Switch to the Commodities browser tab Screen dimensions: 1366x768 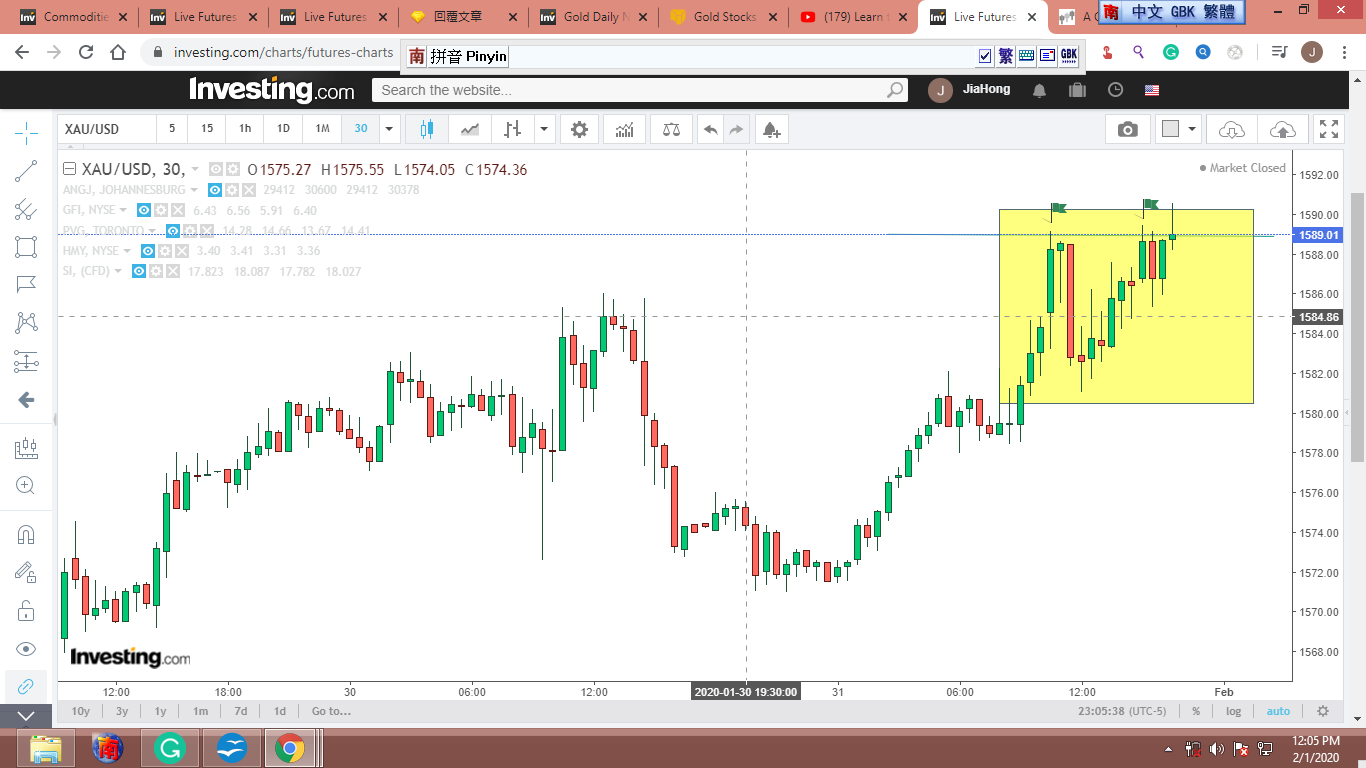(x=73, y=17)
